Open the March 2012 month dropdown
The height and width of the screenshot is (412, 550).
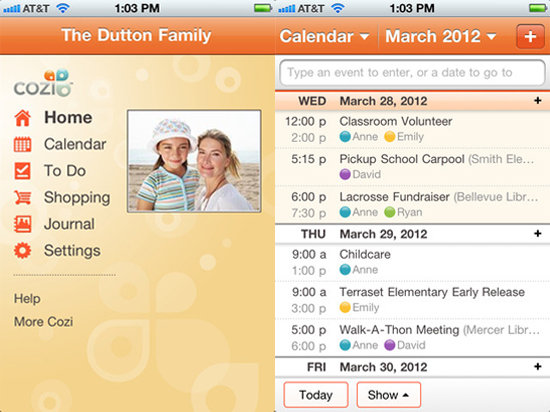coord(441,36)
